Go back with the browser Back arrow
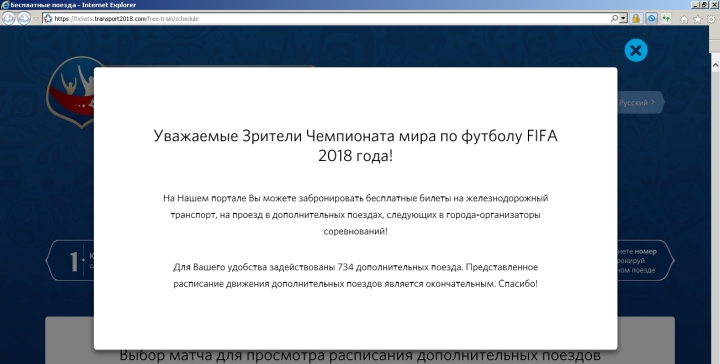 [x=8, y=18]
